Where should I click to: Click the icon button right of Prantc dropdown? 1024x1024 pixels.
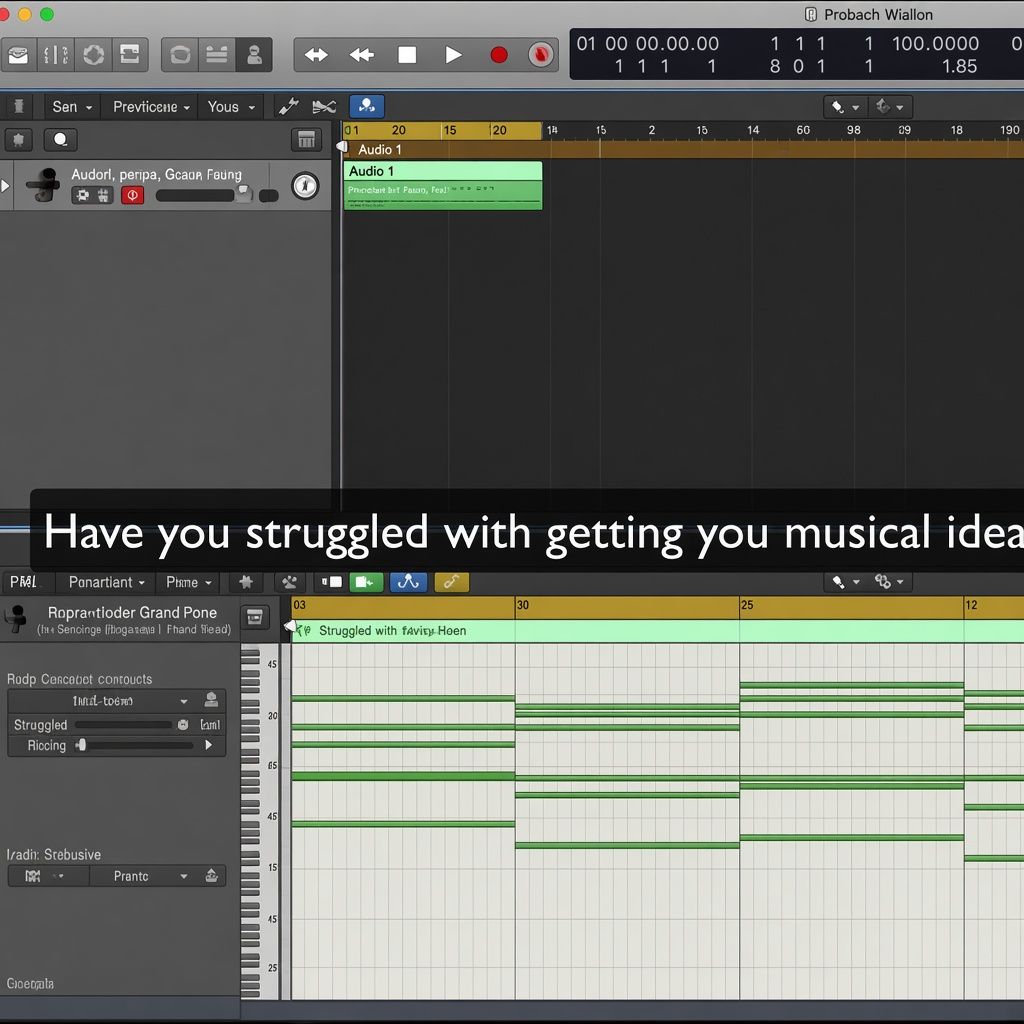click(x=212, y=876)
